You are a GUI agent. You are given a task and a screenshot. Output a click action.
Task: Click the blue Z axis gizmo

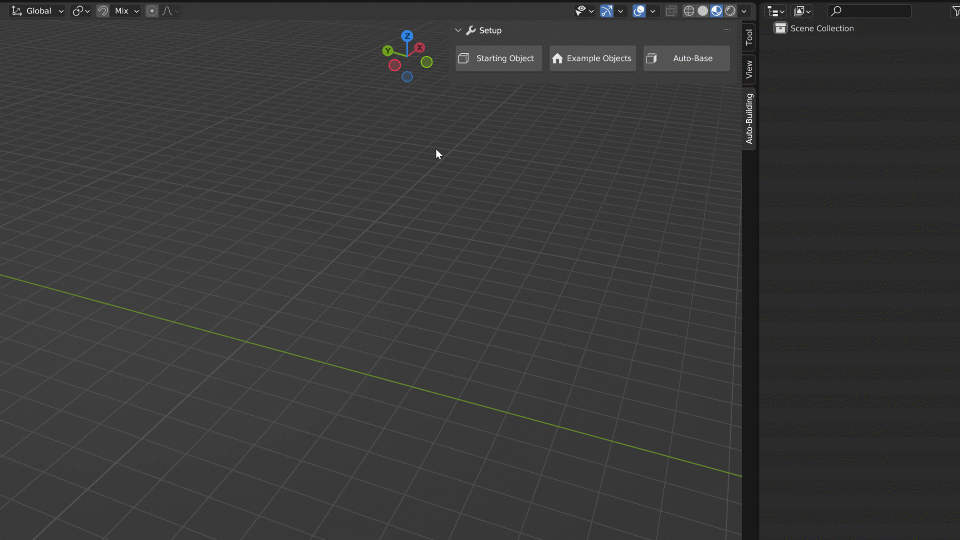(x=407, y=36)
